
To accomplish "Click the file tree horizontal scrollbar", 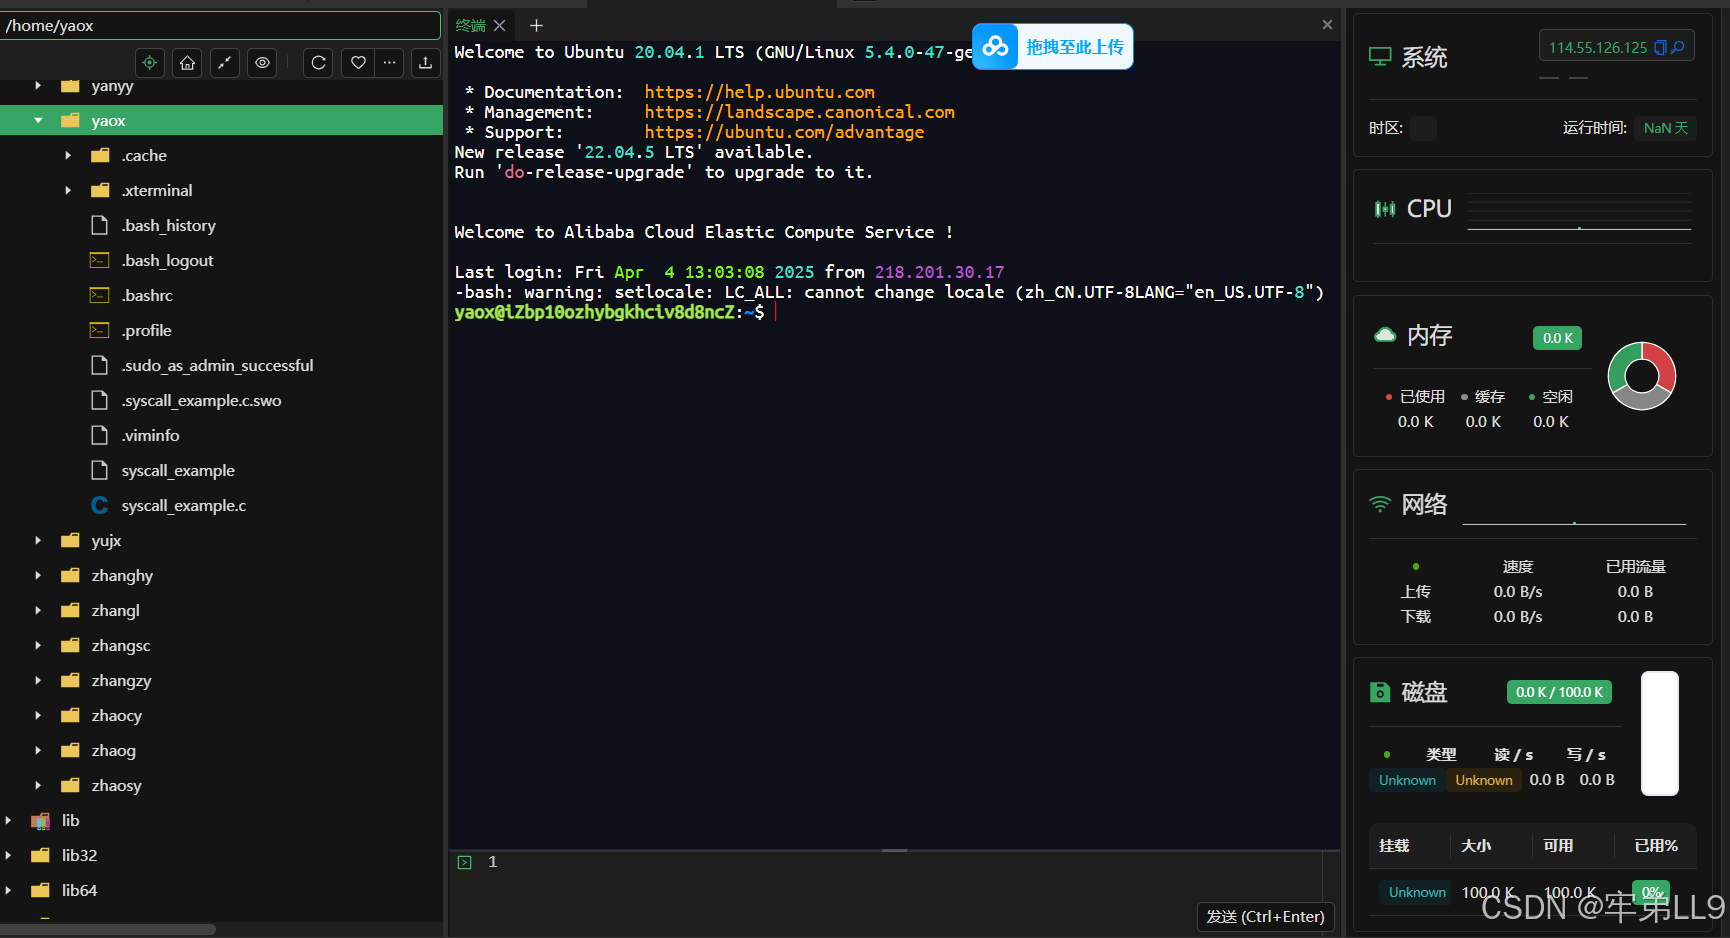I will (108, 929).
